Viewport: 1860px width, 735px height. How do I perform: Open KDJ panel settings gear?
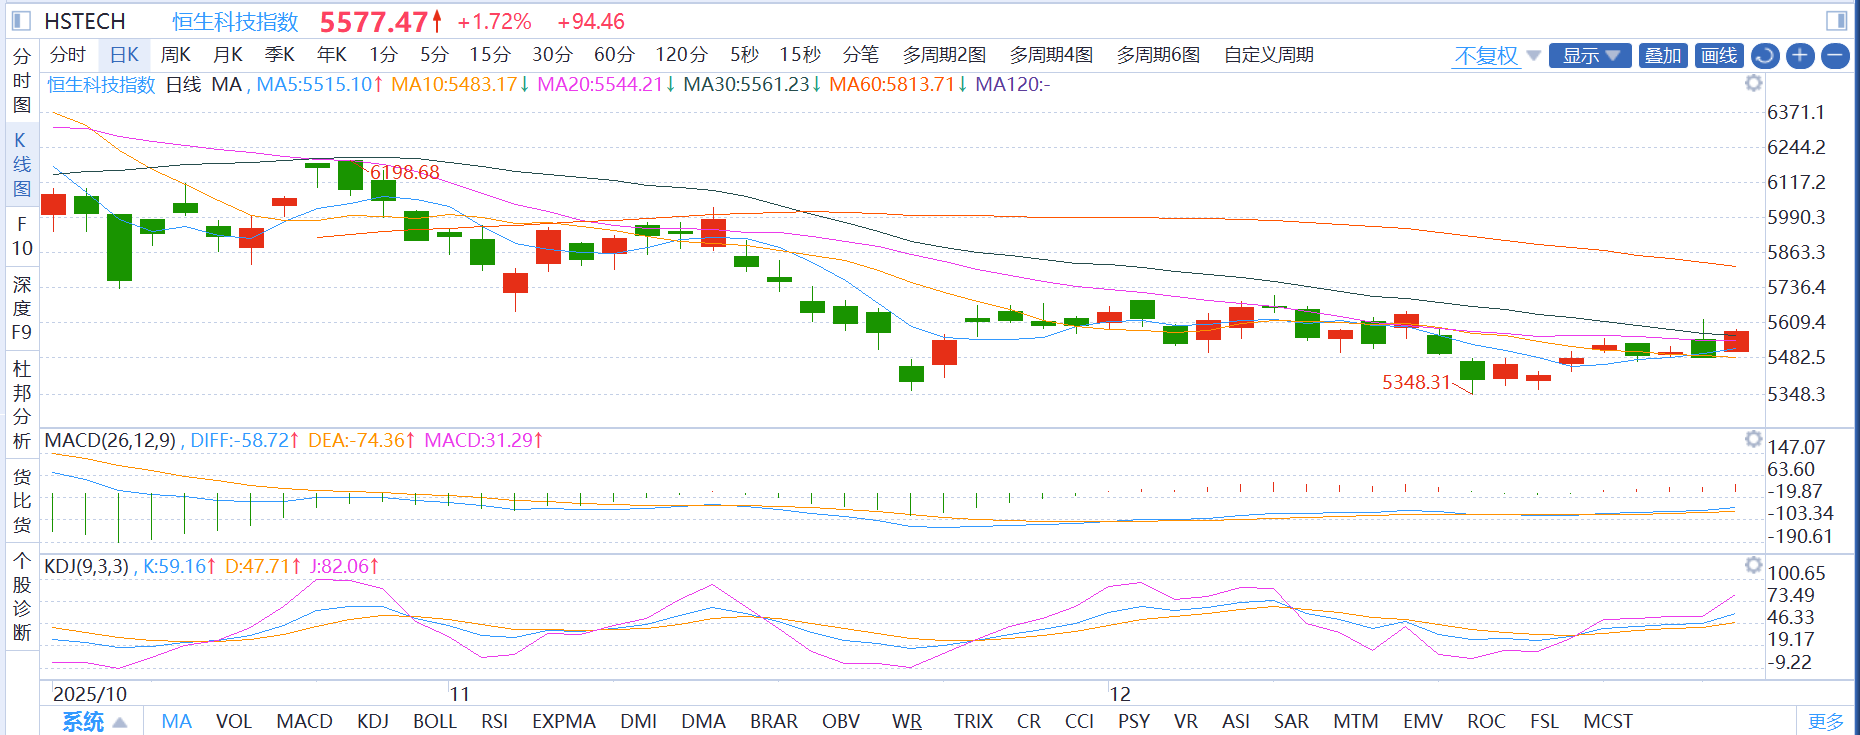(x=1753, y=565)
